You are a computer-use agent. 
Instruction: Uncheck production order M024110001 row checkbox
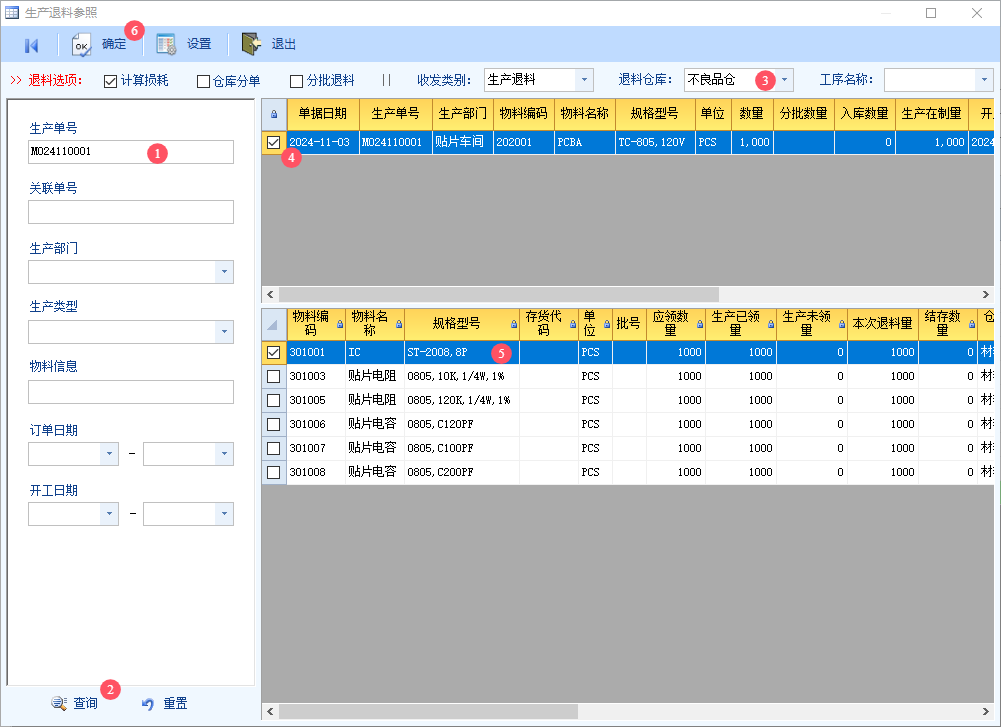(x=273, y=142)
